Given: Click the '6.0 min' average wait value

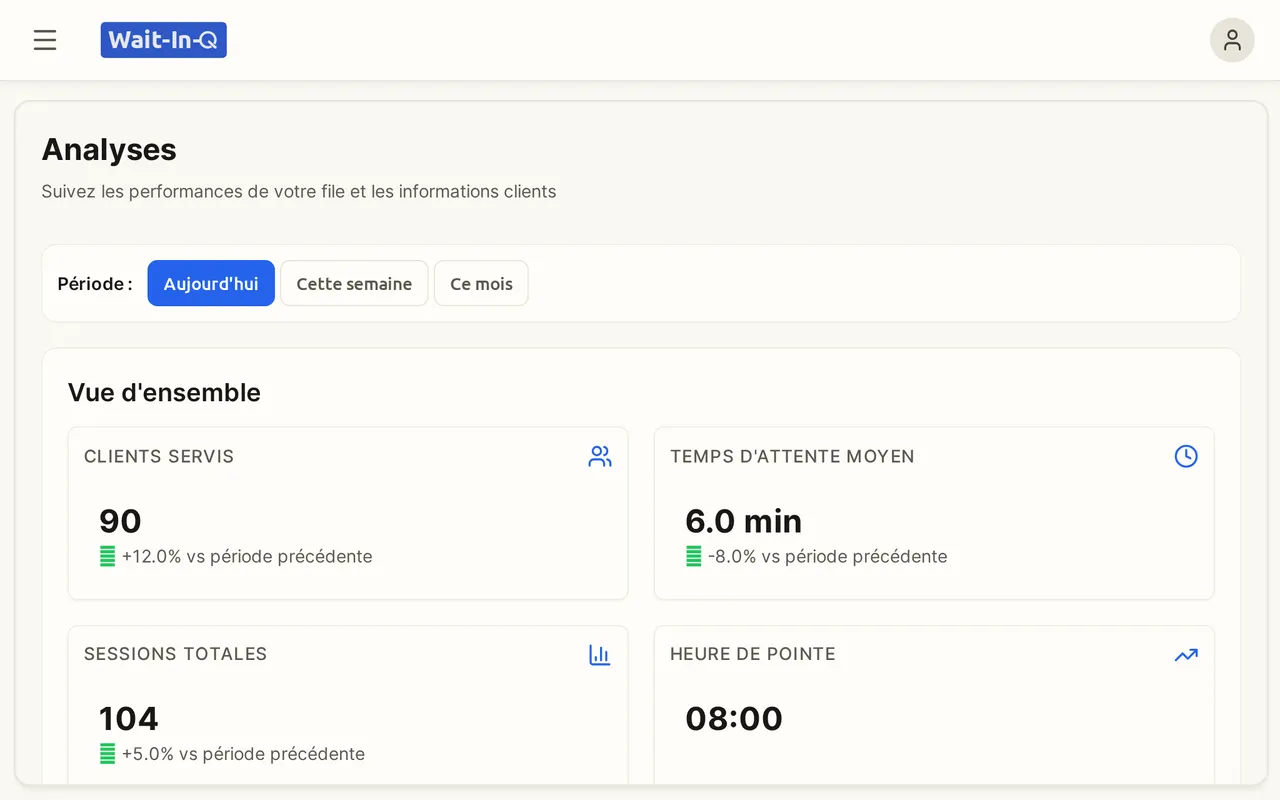Looking at the screenshot, I should (743, 521).
